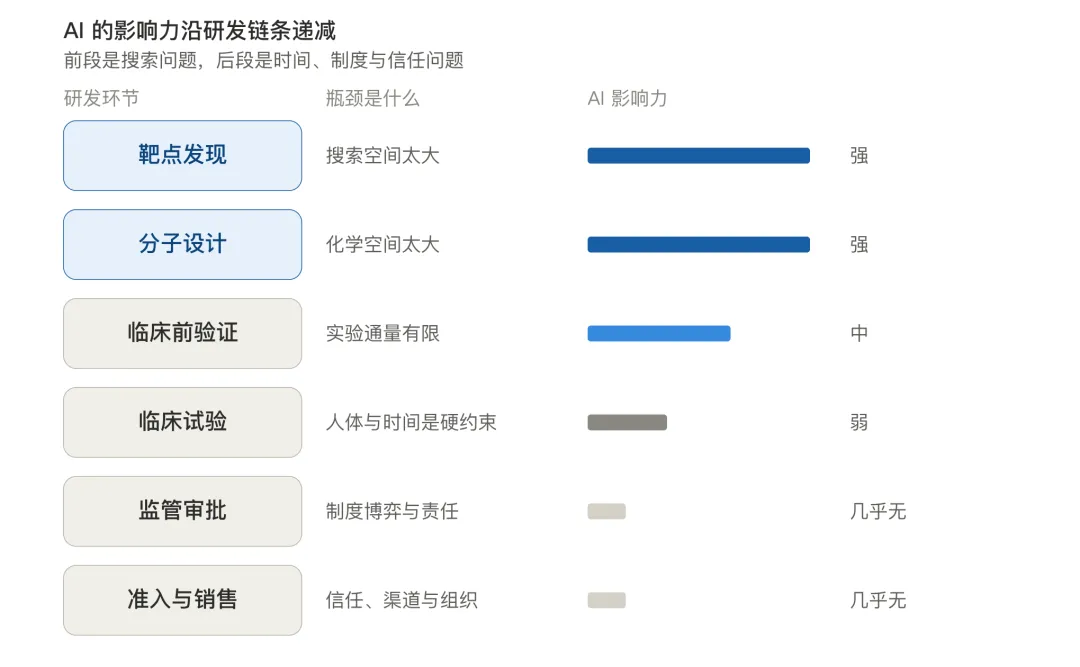Click the 监管审批 stage box
This screenshot has width=1080, height=667.
[x=183, y=511]
